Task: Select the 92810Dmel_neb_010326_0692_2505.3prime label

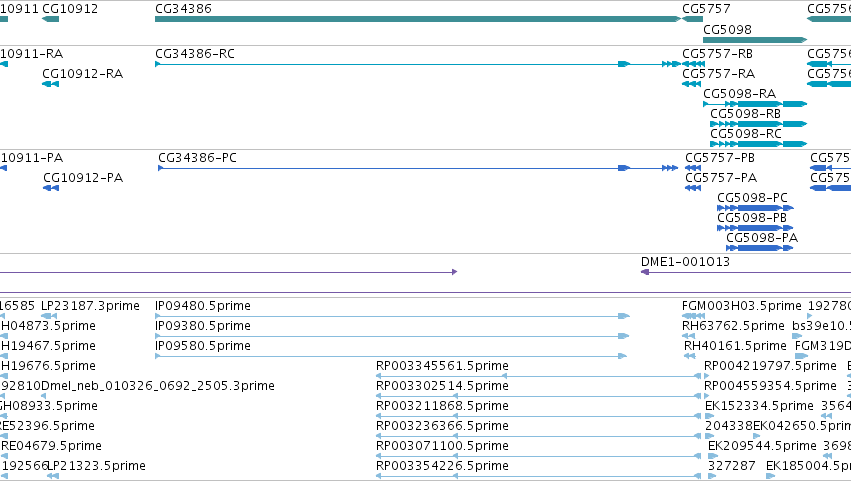Action: pyautogui.click(x=137, y=387)
